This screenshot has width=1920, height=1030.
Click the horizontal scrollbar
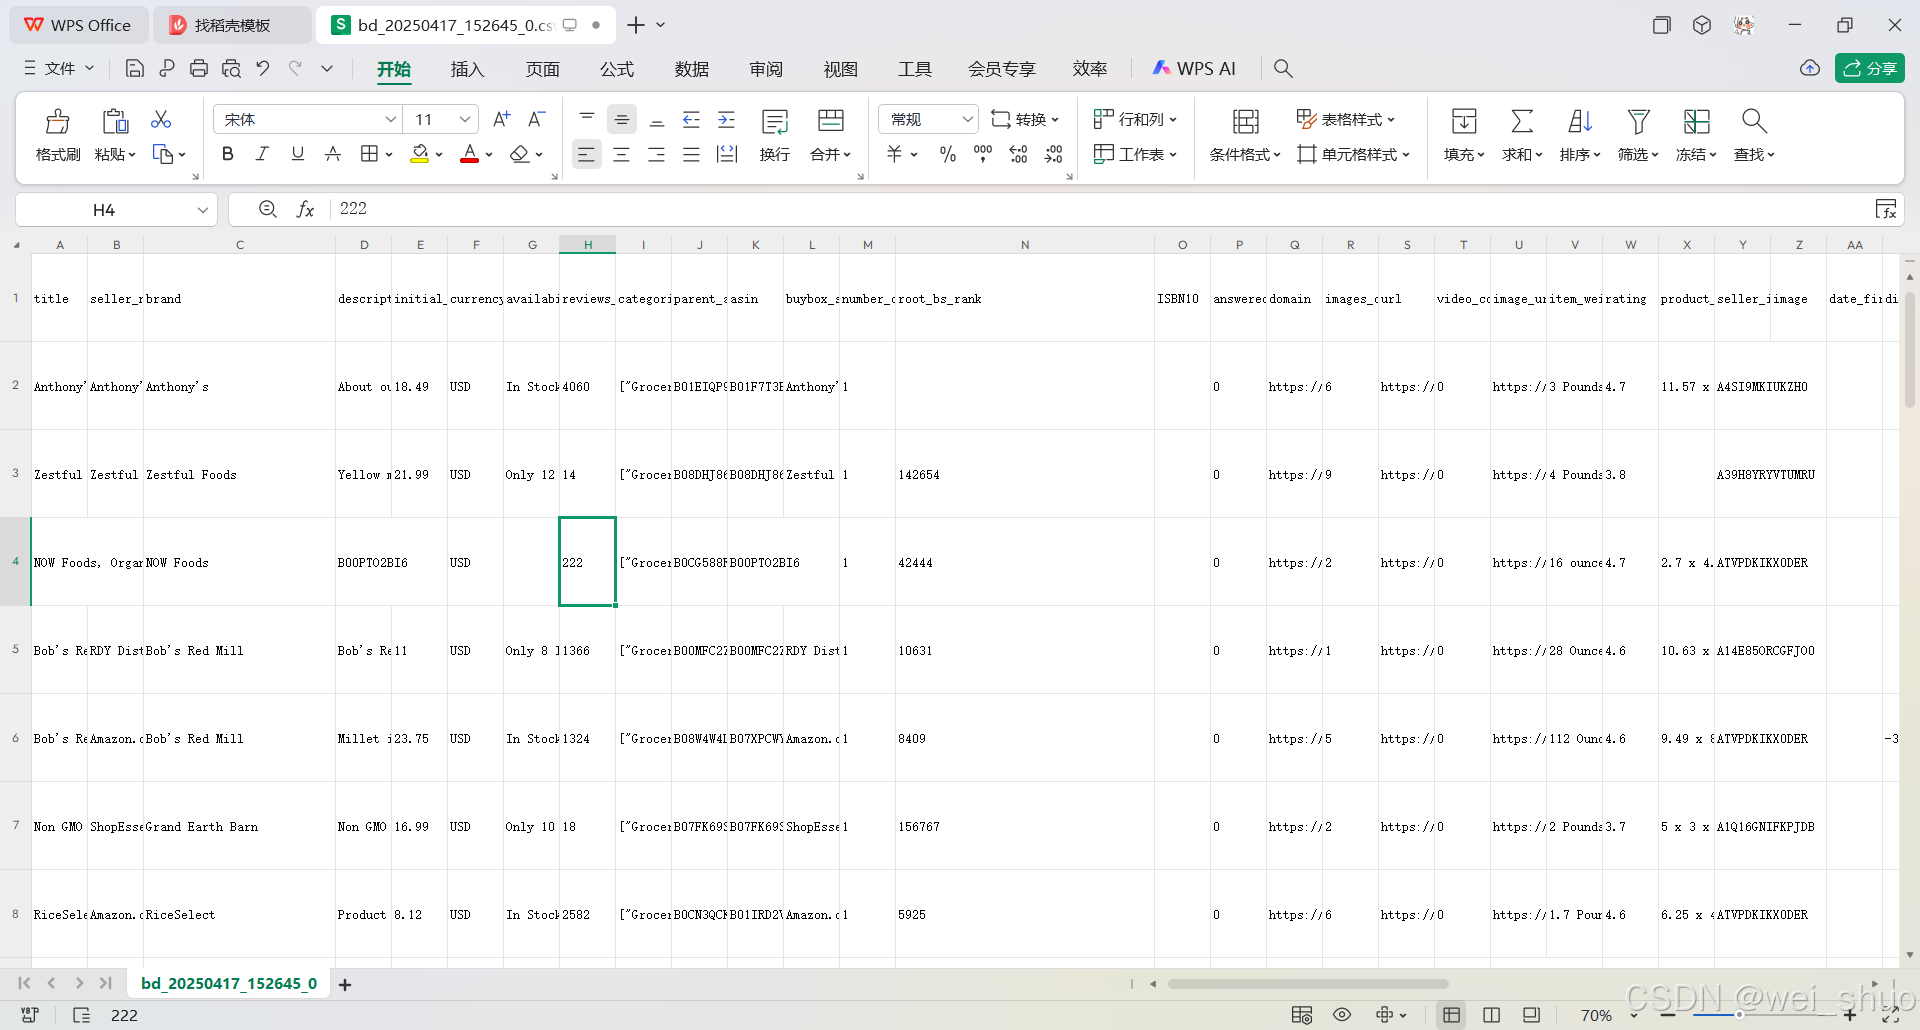[1308, 984]
